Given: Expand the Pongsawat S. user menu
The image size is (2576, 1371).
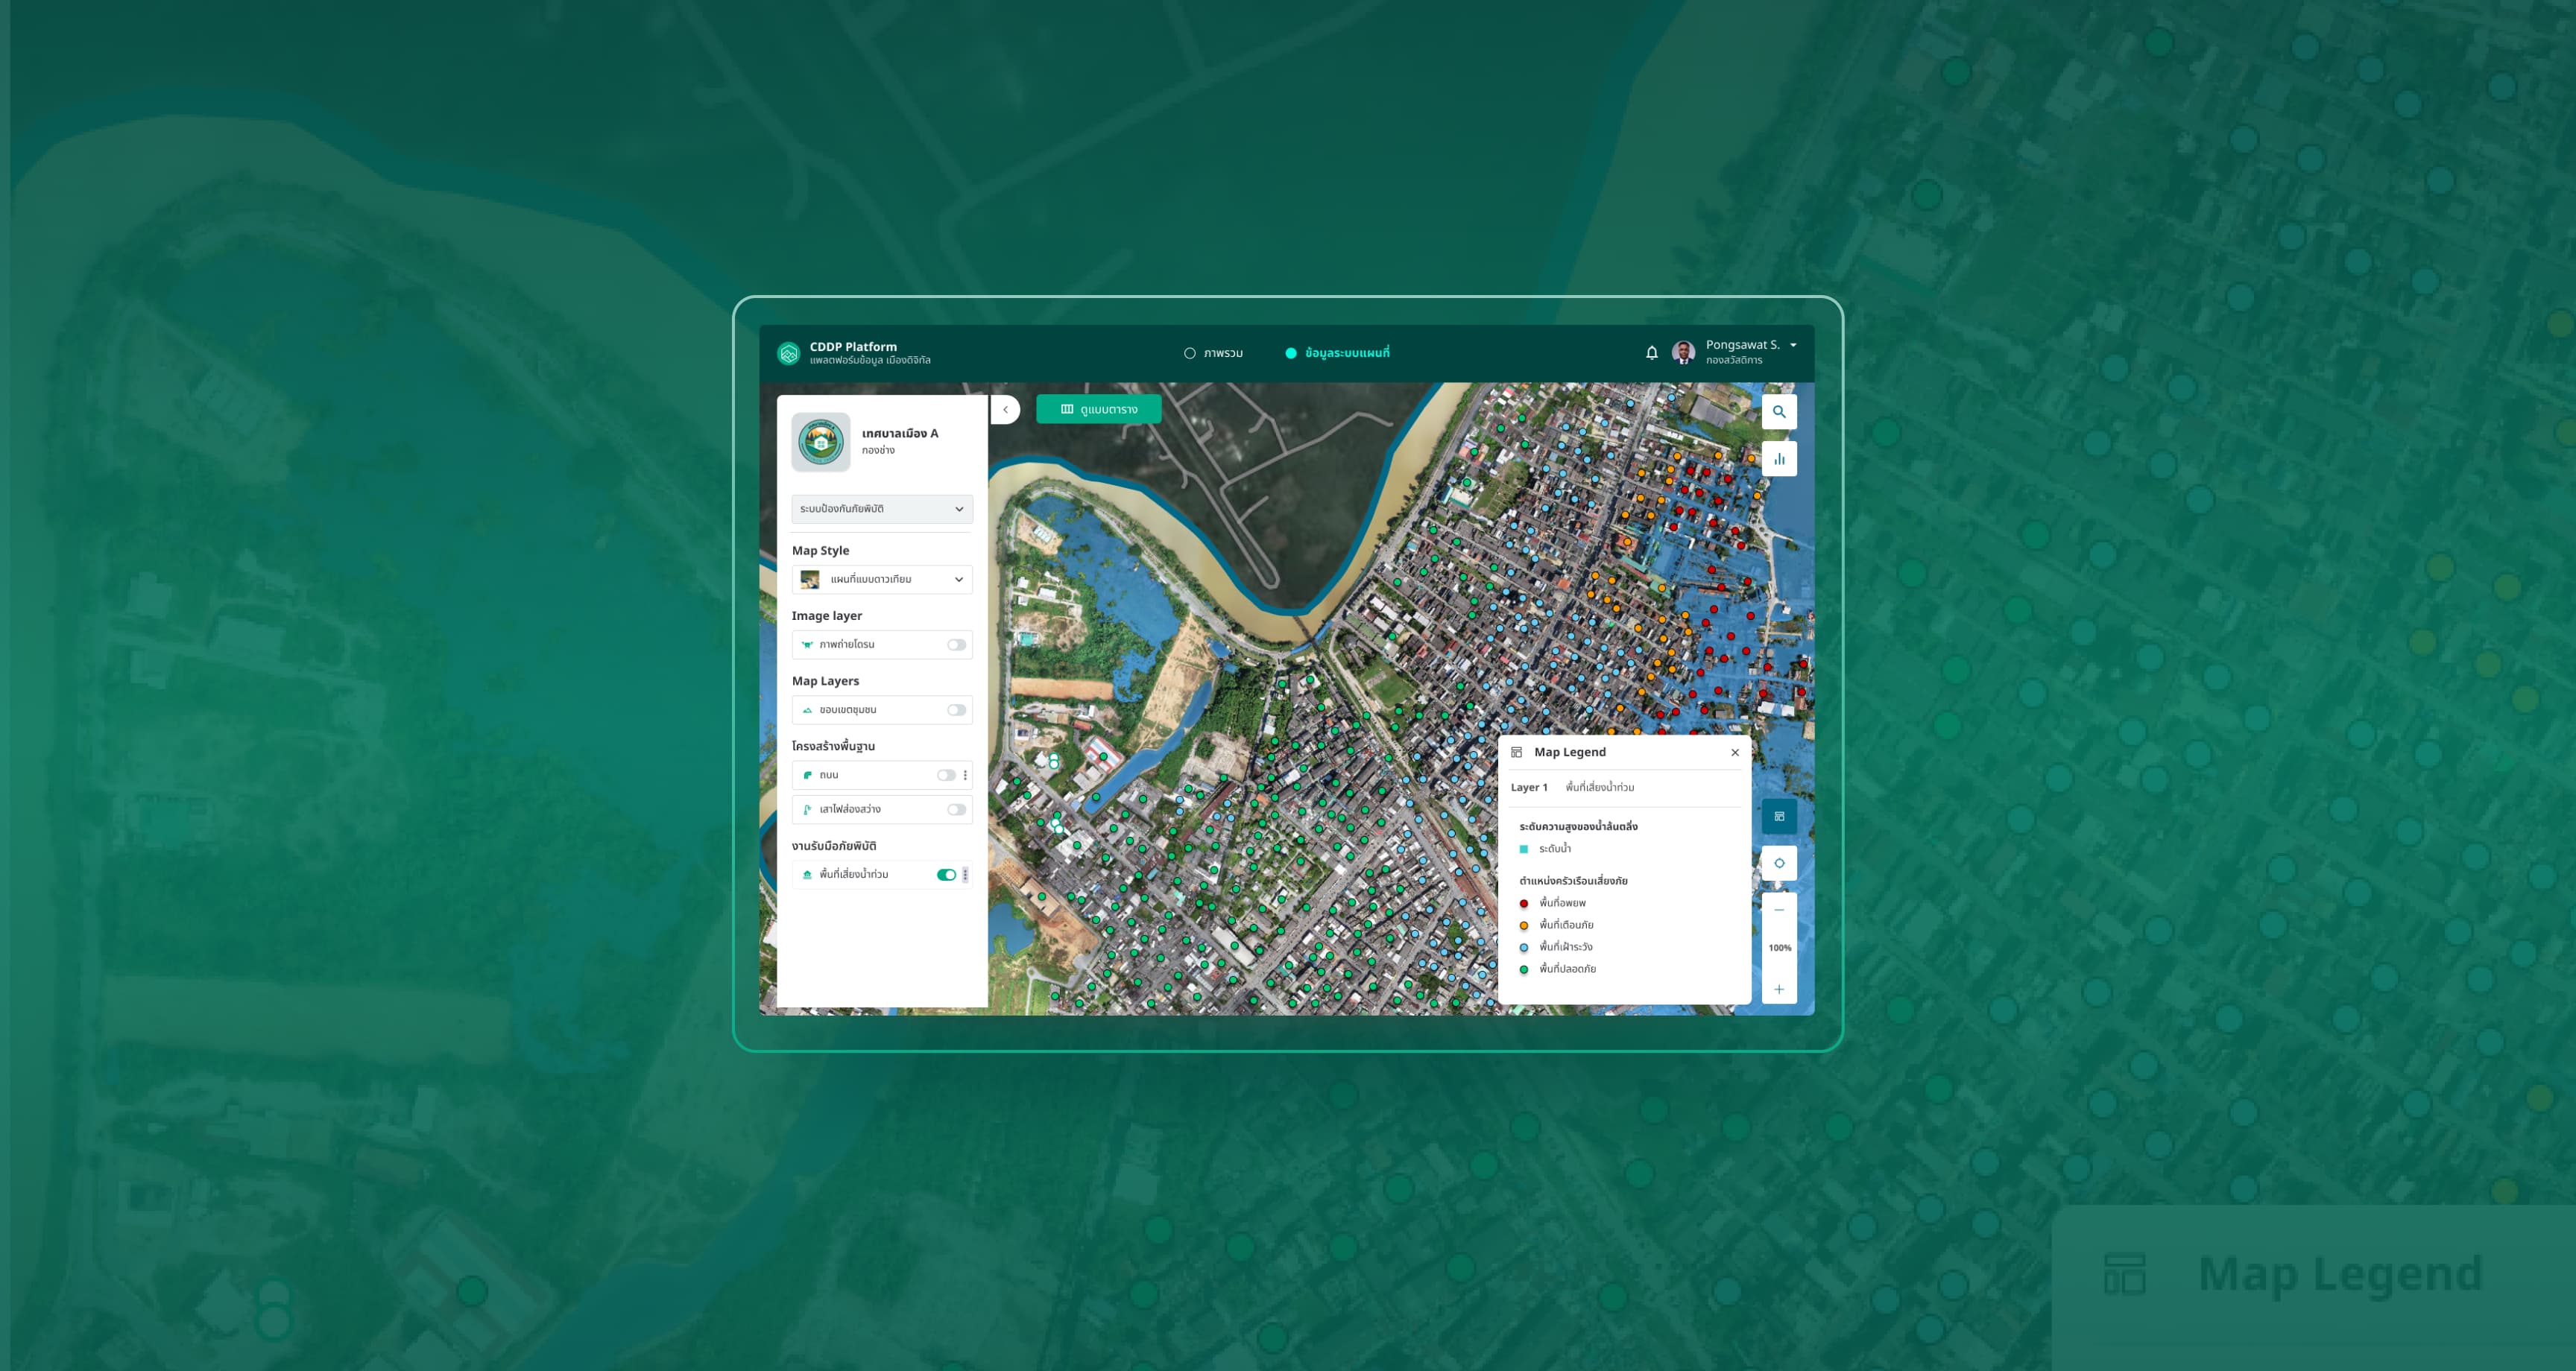Looking at the screenshot, I should (1793, 345).
